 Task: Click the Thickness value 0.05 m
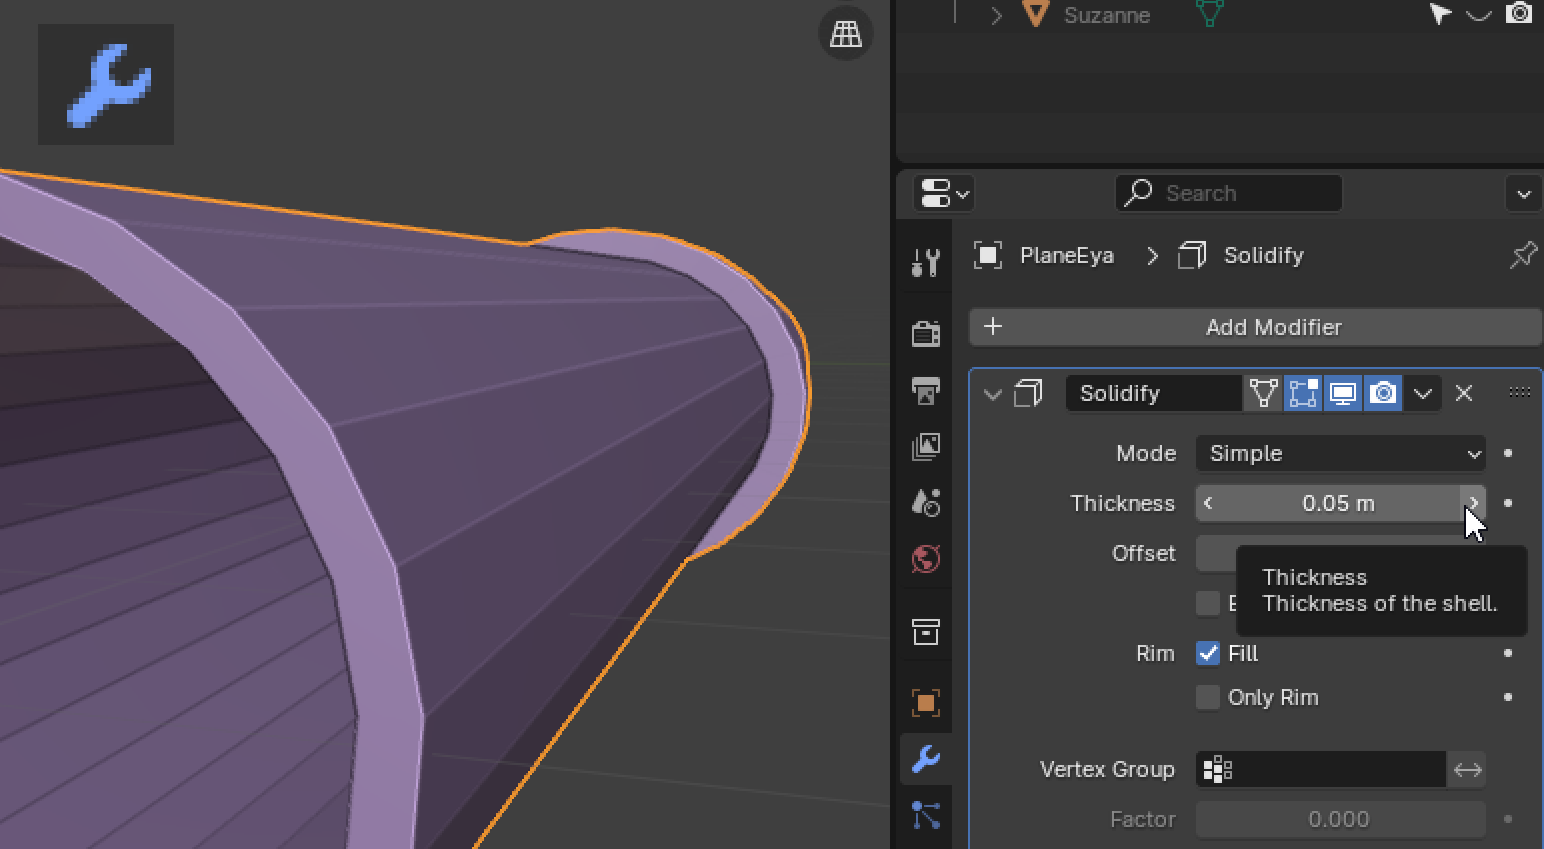pyautogui.click(x=1339, y=503)
